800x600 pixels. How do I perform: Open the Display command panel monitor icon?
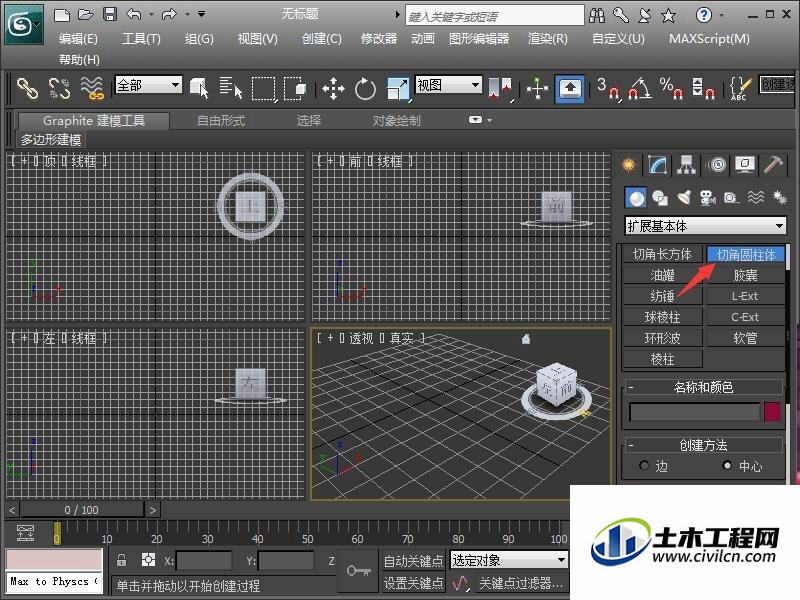[x=745, y=165]
